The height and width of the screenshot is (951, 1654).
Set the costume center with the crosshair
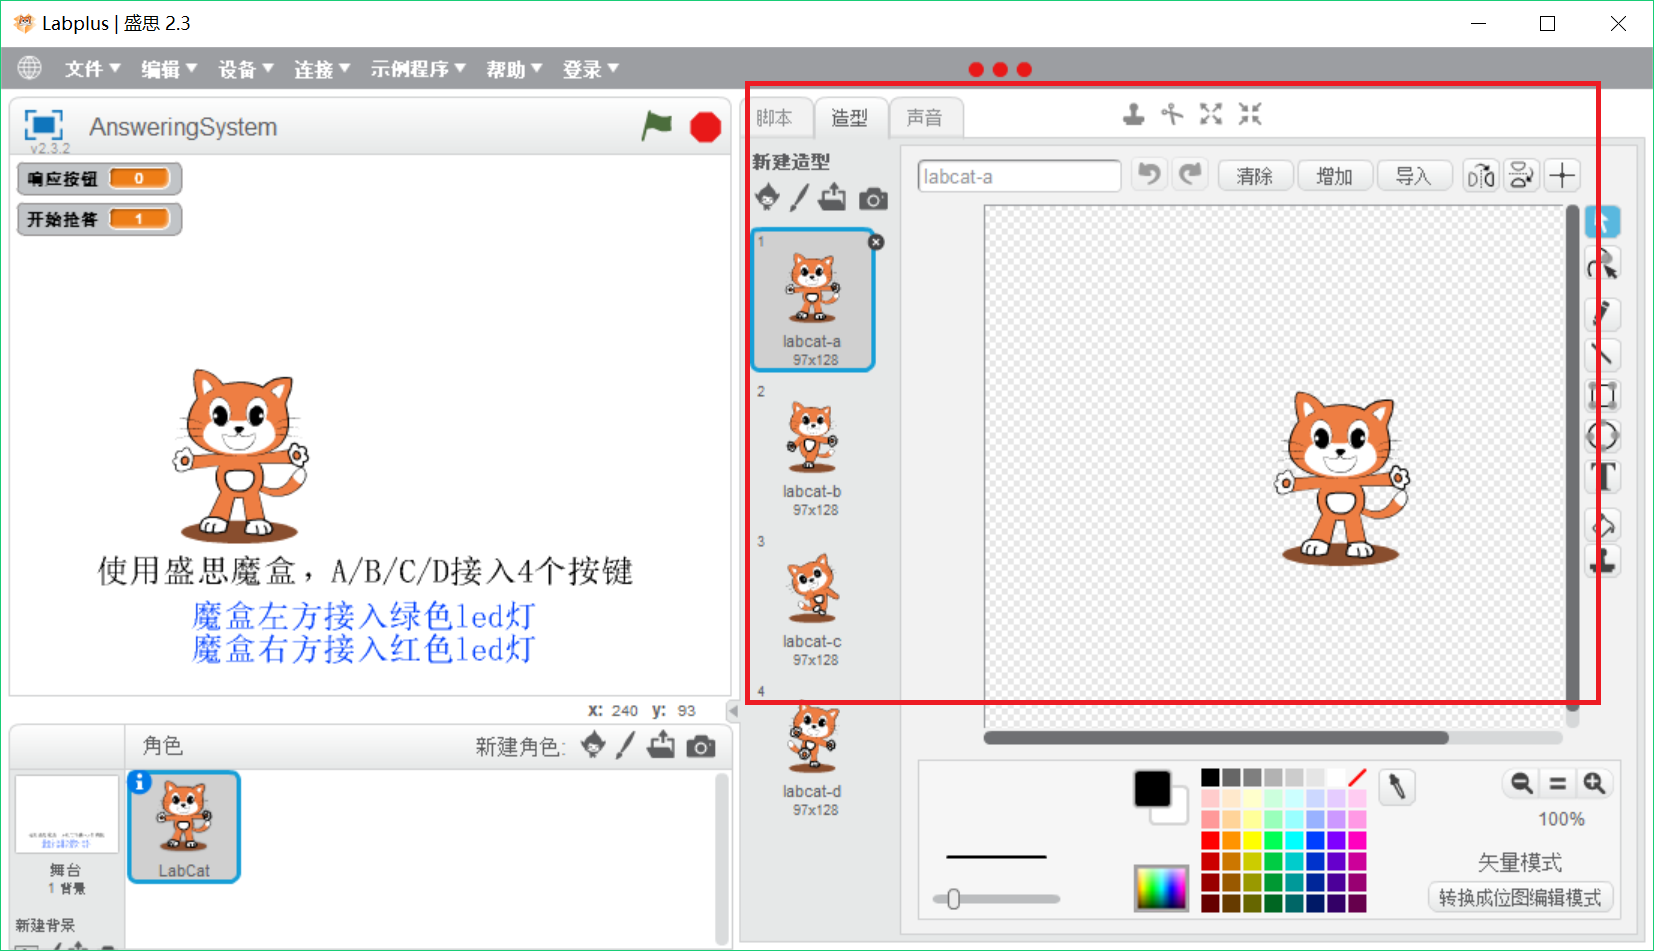pyautogui.click(x=1562, y=176)
